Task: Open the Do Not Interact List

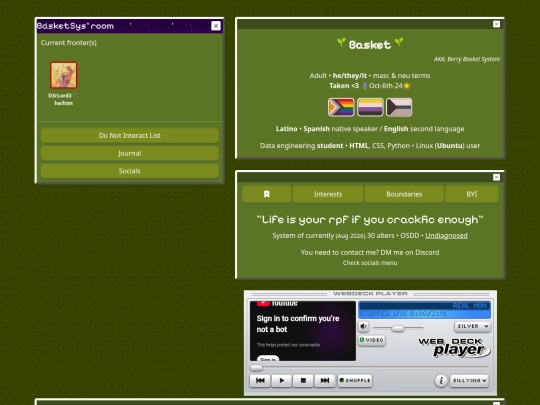Action: pos(129,135)
